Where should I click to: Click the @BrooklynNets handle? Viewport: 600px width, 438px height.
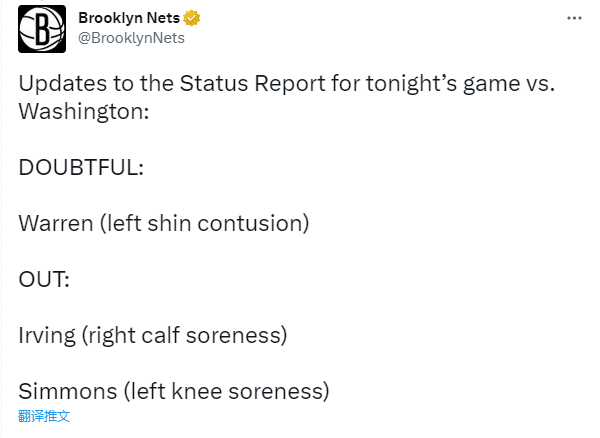click(x=131, y=37)
